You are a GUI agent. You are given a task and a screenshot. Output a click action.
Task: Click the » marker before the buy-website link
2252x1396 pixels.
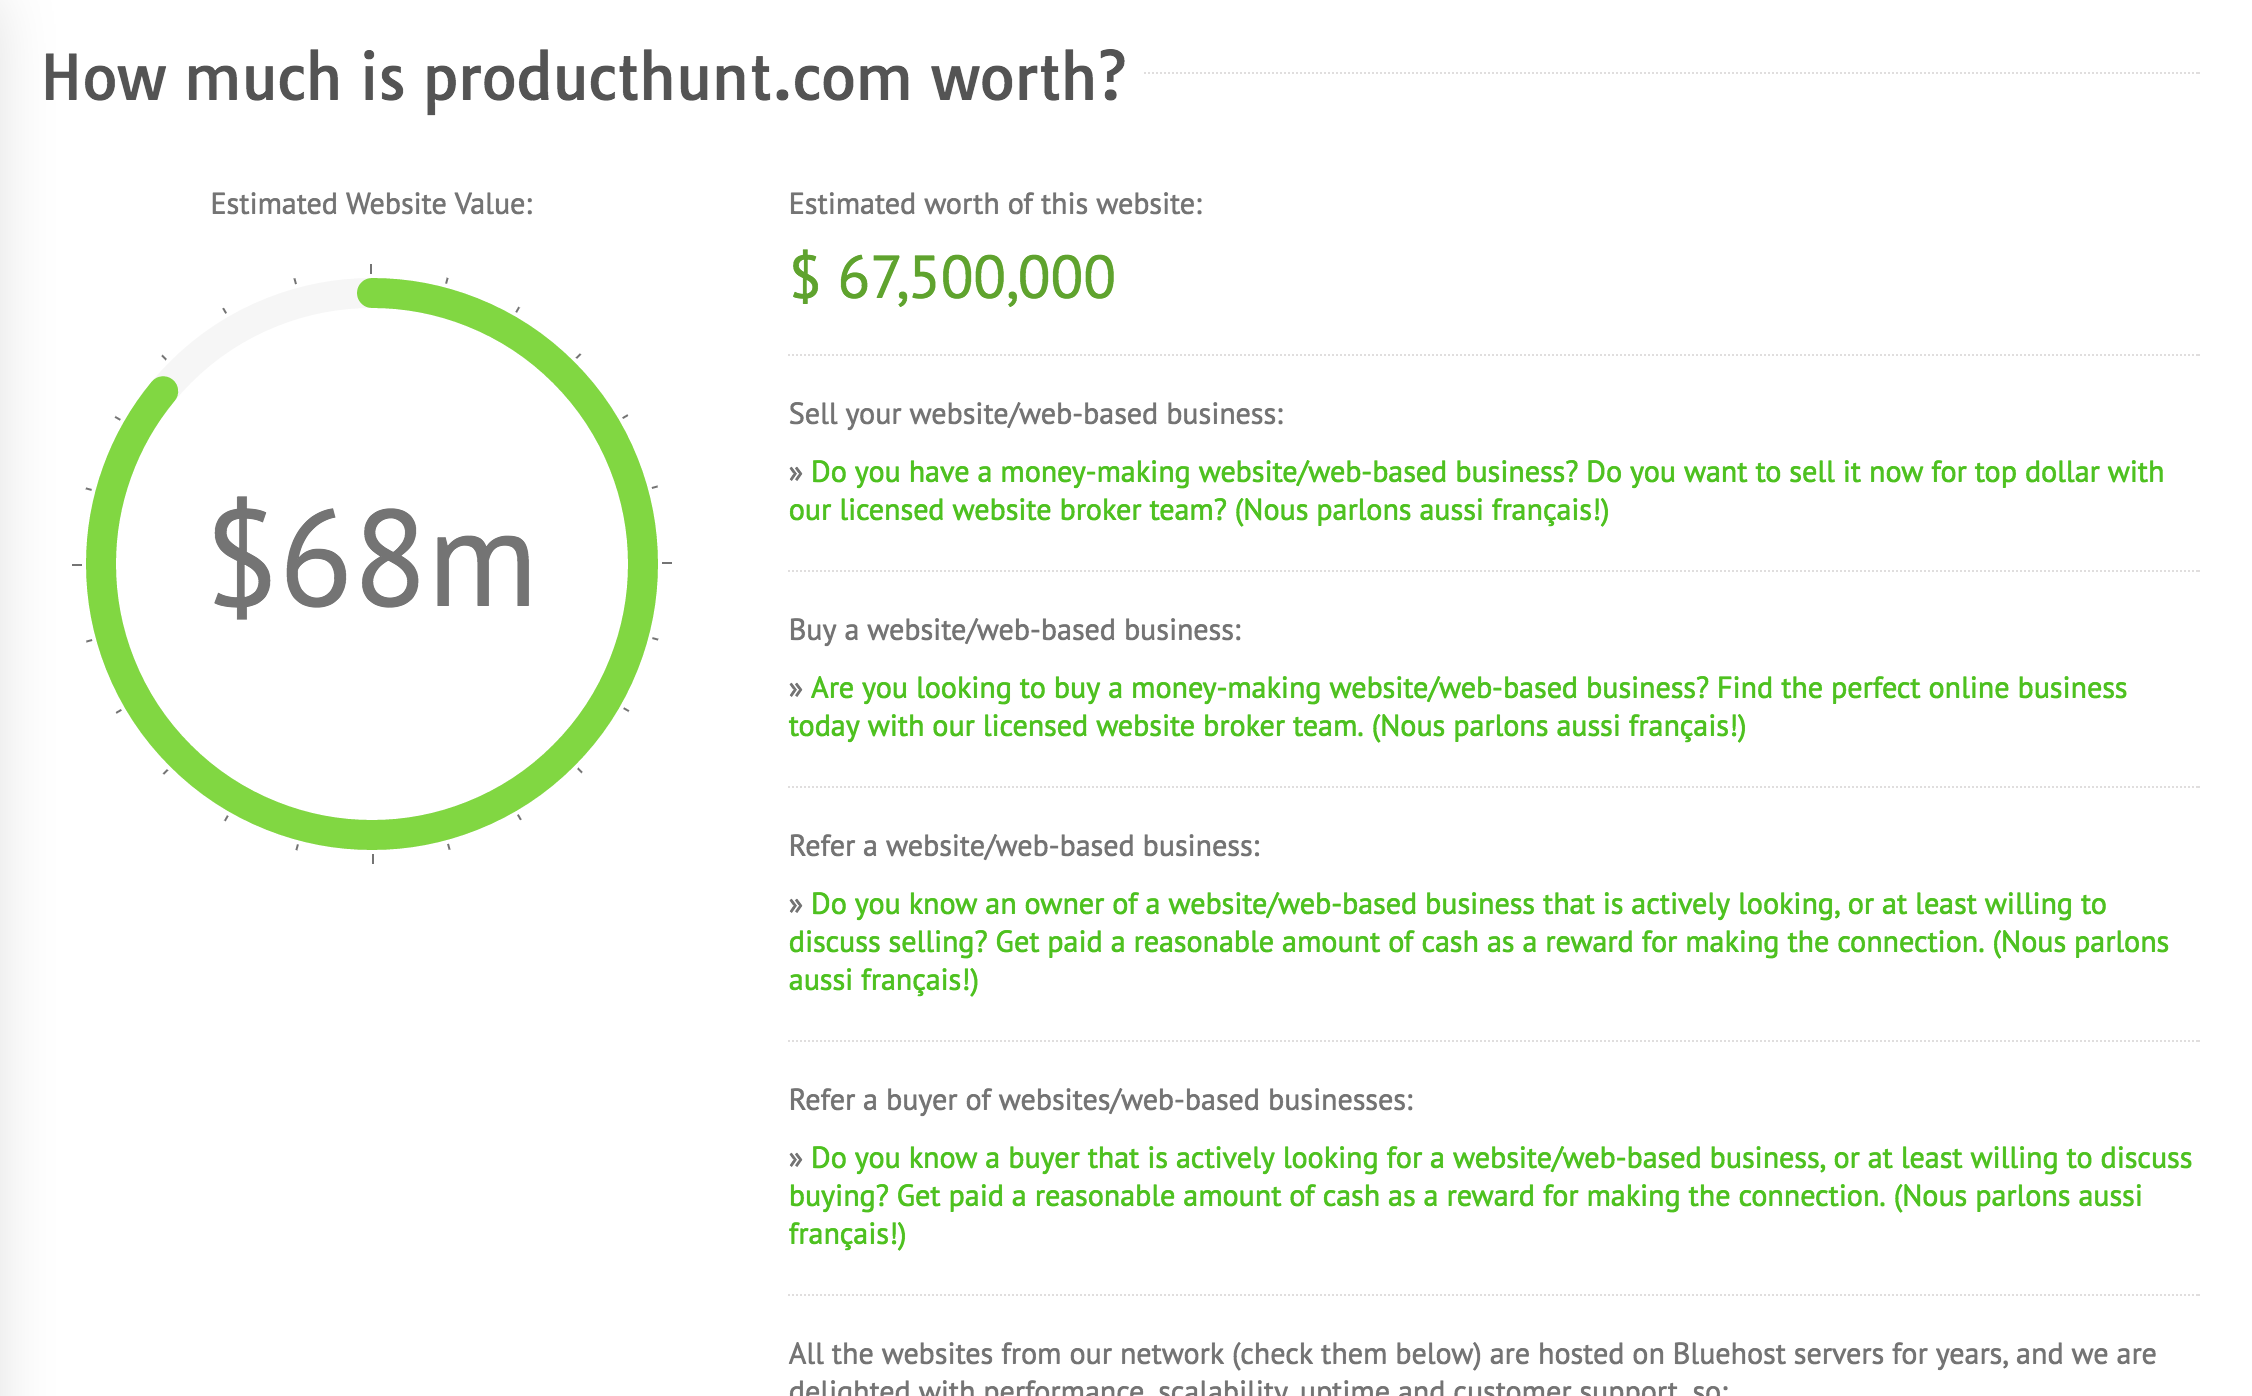796,689
